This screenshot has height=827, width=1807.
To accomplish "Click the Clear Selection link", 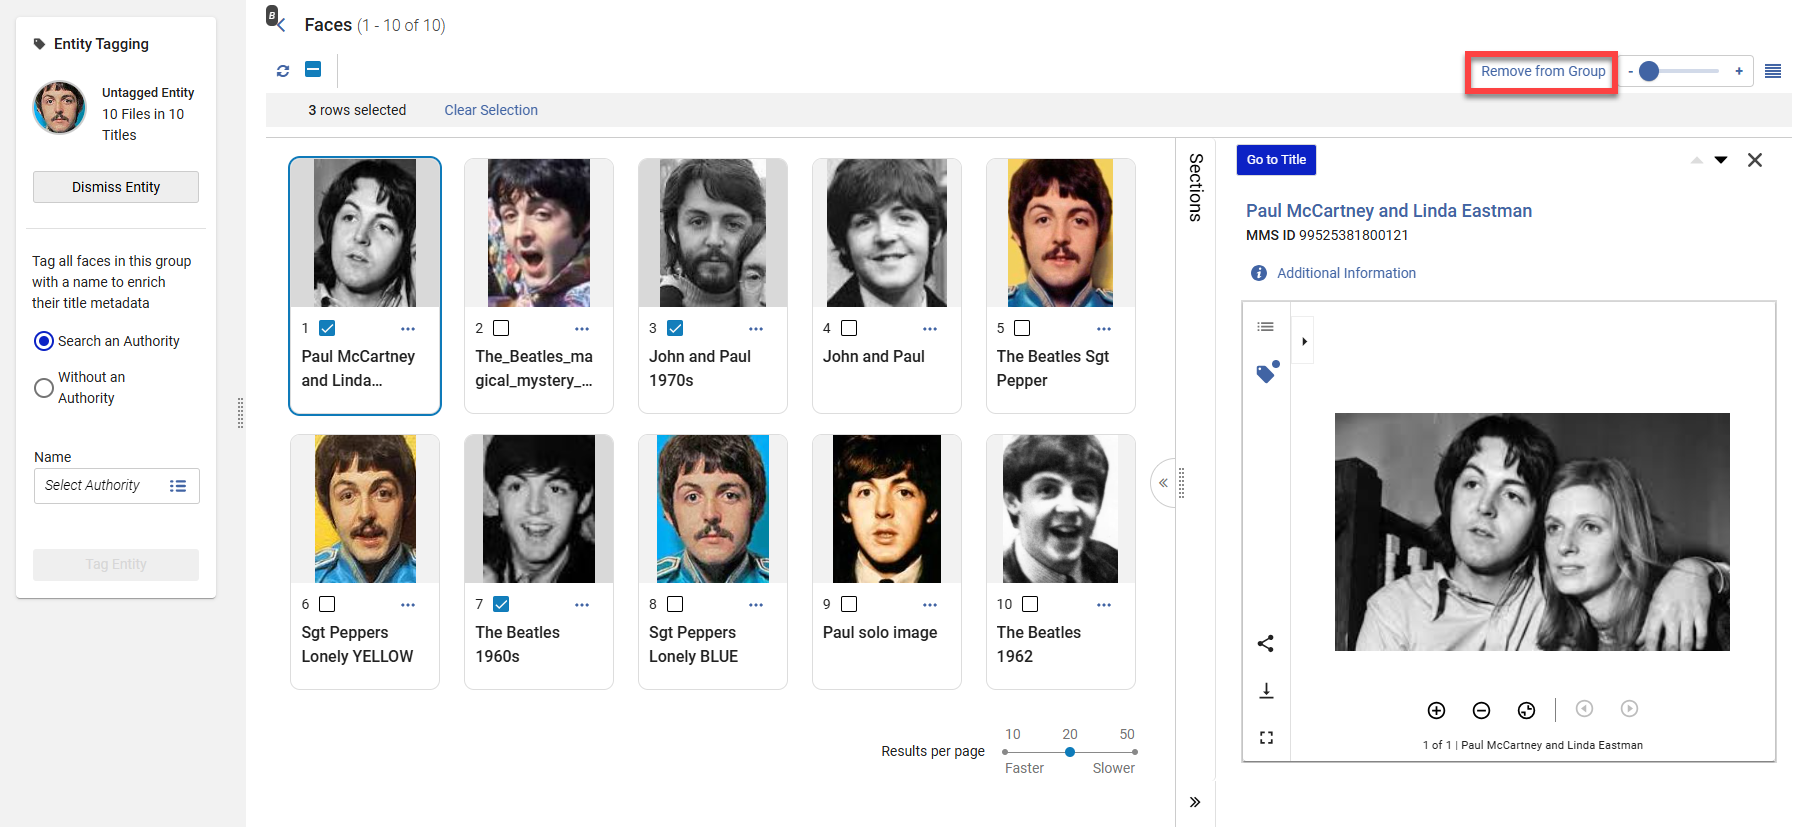I will (491, 110).
